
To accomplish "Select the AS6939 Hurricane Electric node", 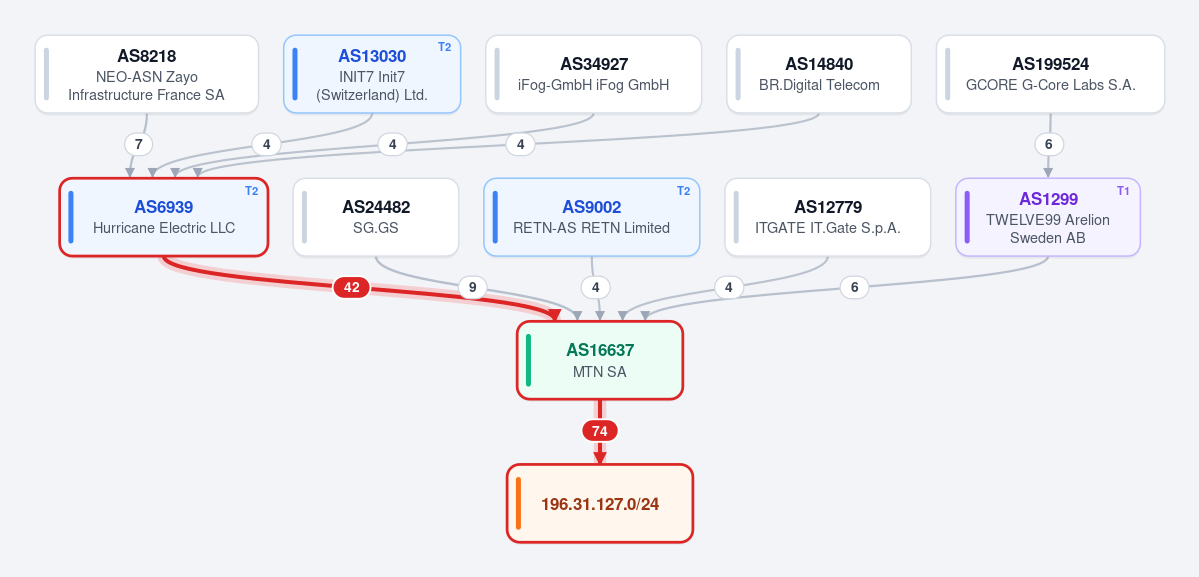I will click(x=164, y=217).
